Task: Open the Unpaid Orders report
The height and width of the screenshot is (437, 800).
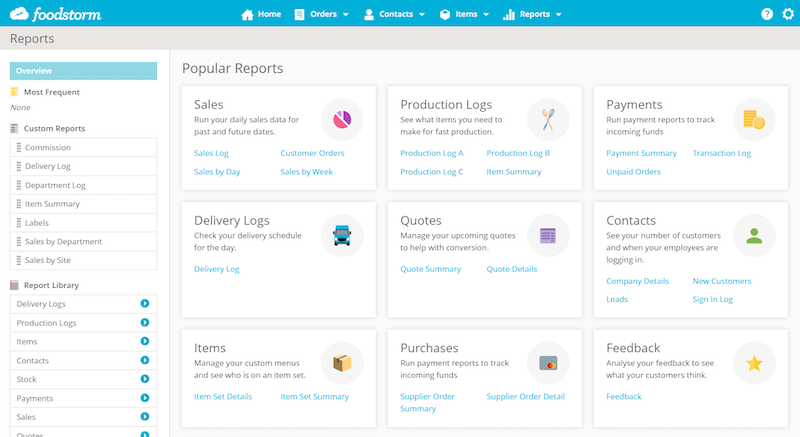Action: [x=633, y=172]
